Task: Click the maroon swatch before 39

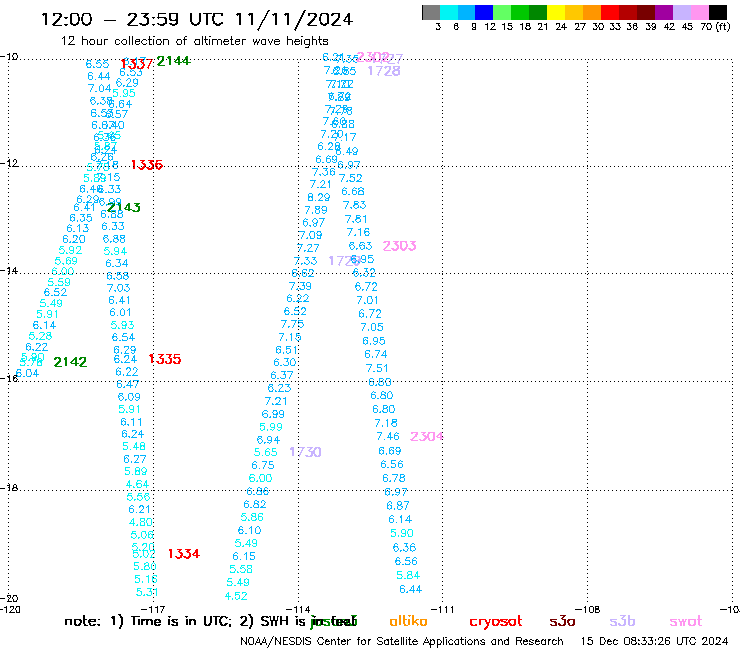Action: (x=646, y=12)
